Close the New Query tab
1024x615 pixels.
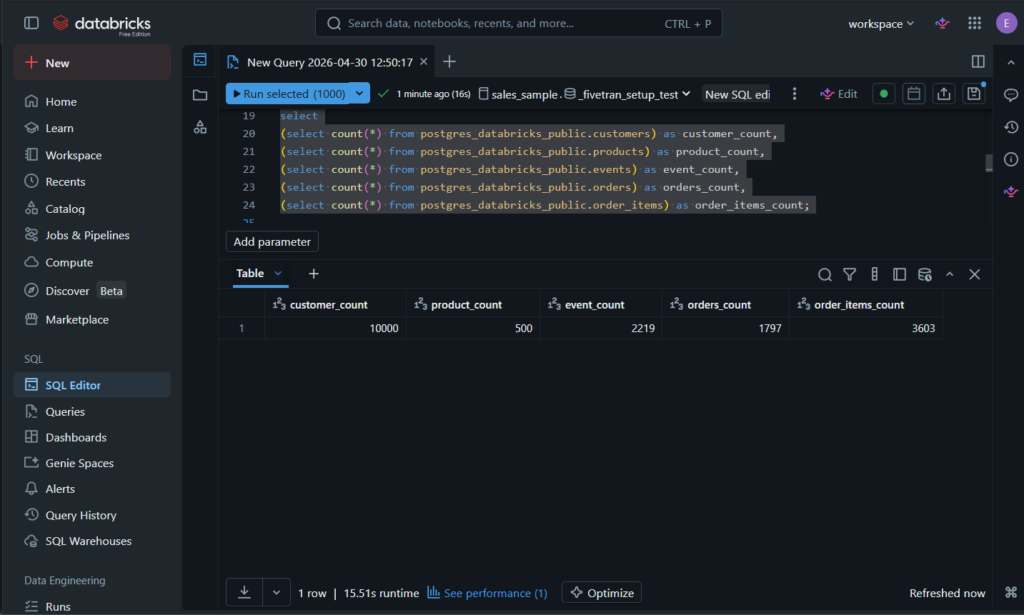click(x=424, y=61)
